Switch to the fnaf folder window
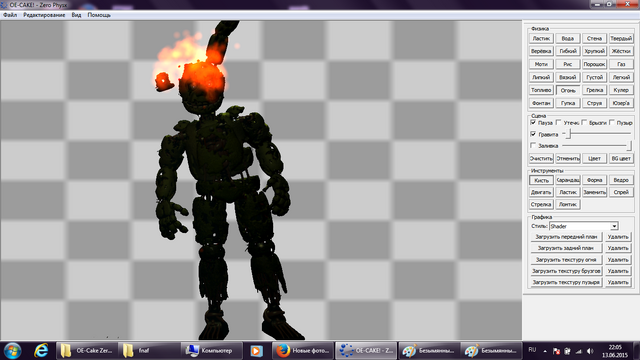This screenshot has width=640, height=360. pyautogui.click(x=149, y=351)
